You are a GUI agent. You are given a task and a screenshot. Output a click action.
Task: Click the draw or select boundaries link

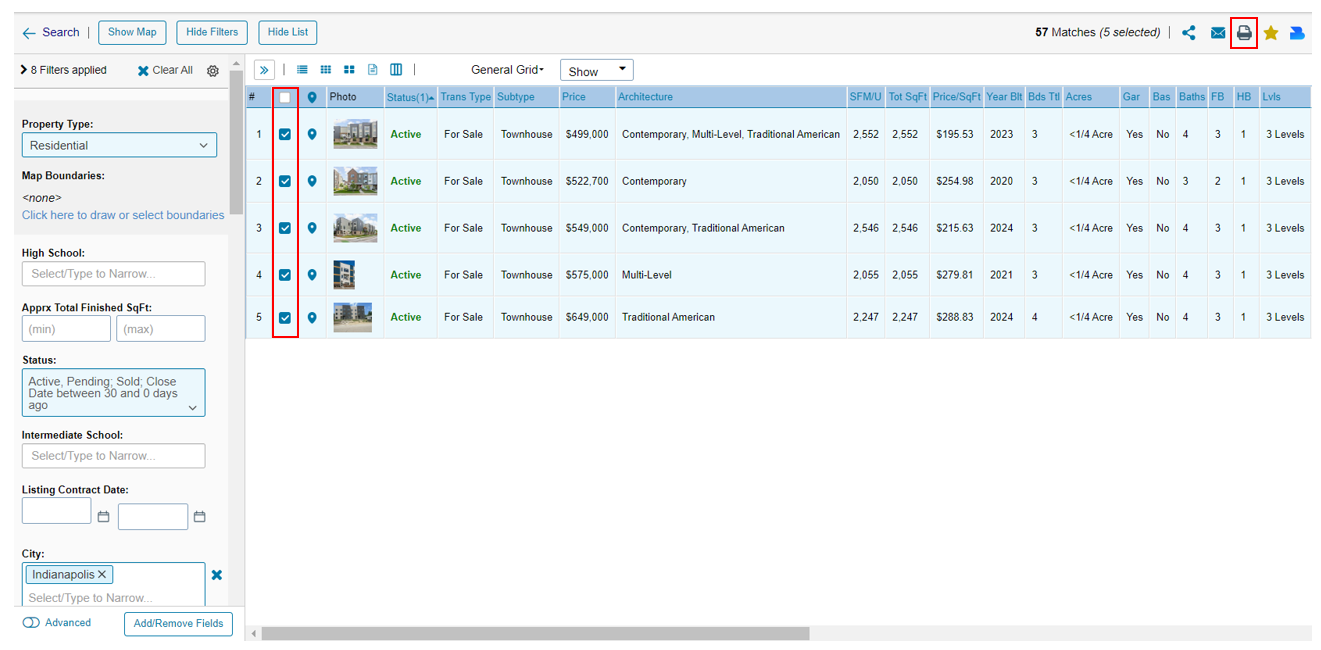click(x=123, y=215)
